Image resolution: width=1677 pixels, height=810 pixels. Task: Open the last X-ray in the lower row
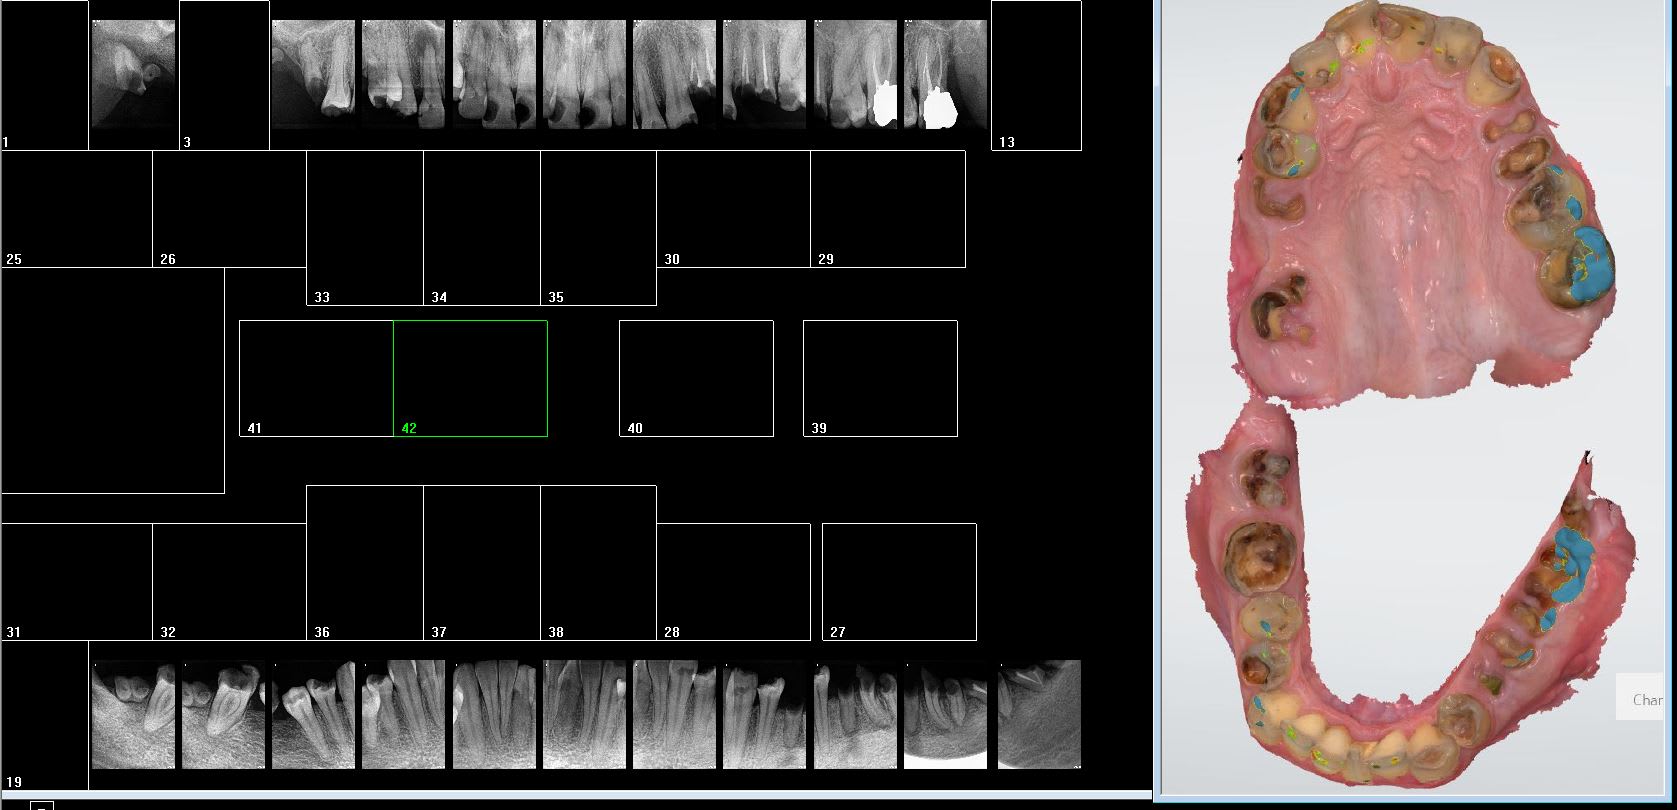(x=1039, y=714)
